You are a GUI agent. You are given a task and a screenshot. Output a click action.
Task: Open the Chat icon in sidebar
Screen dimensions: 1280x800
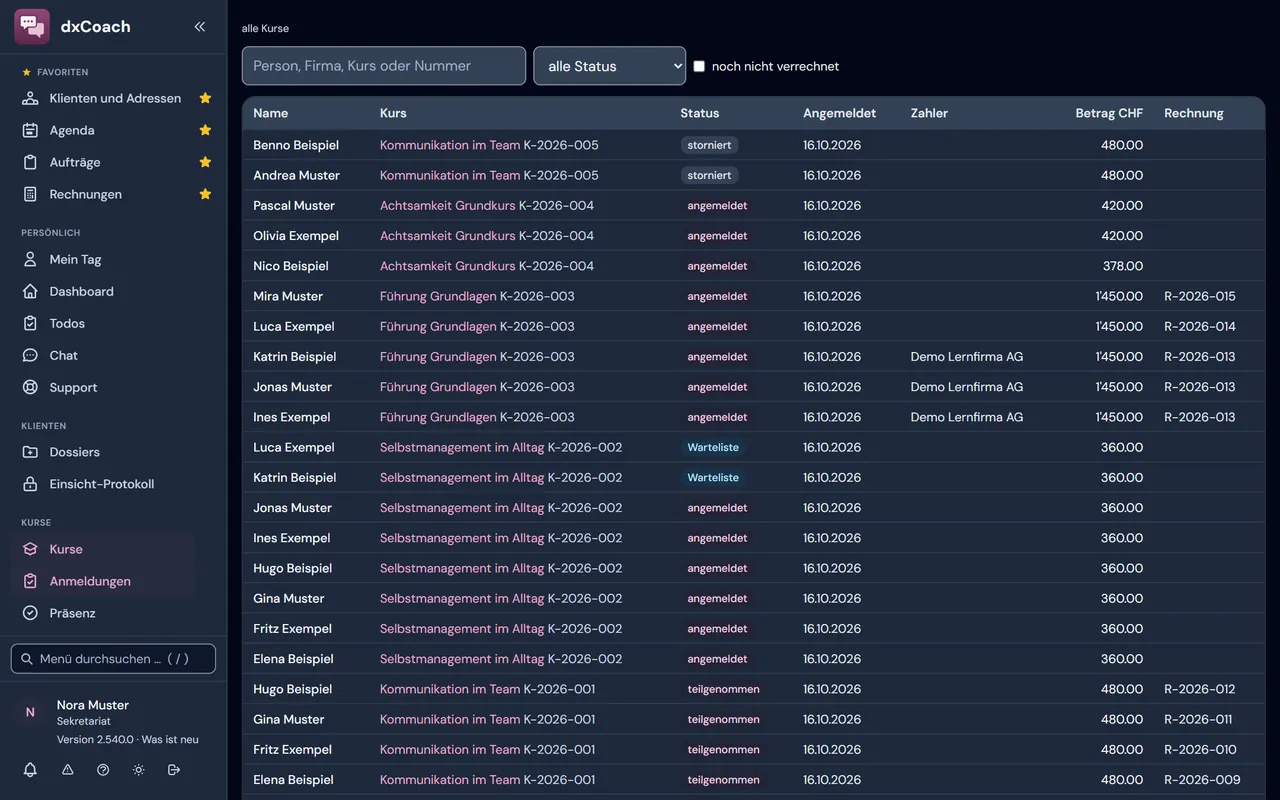pos(30,355)
